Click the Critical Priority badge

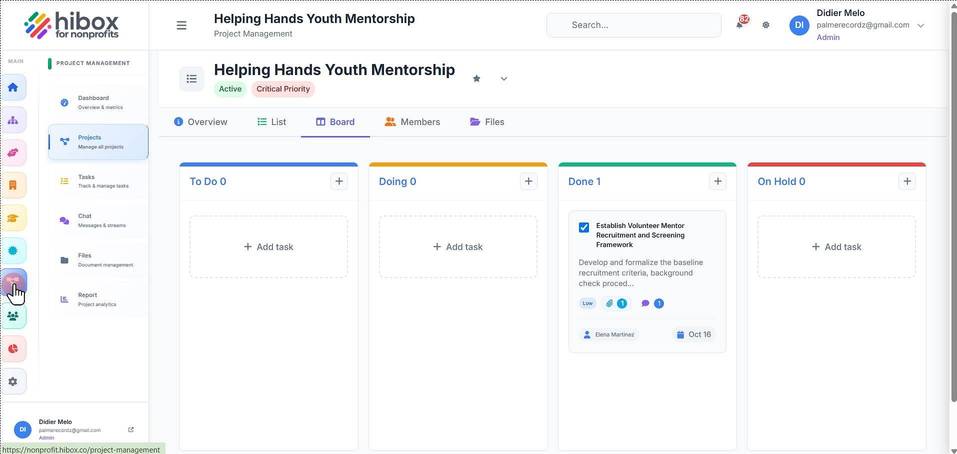(x=283, y=89)
